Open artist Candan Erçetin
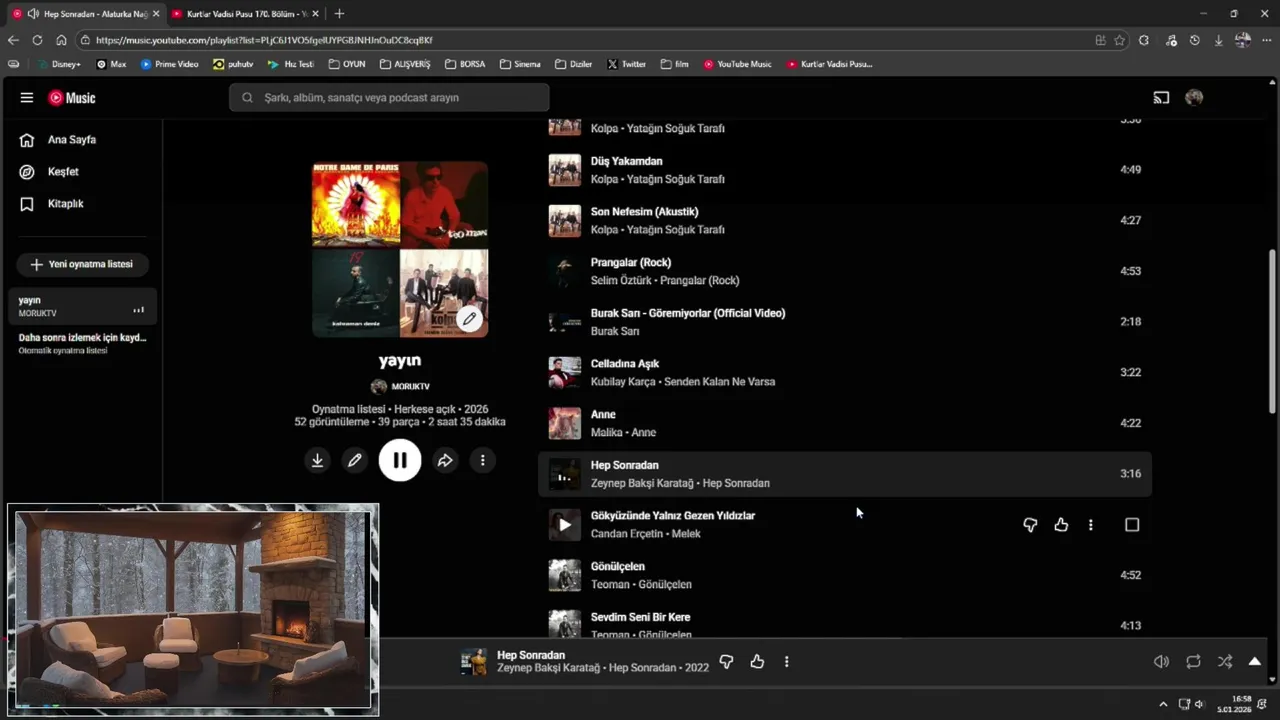 point(627,534)
